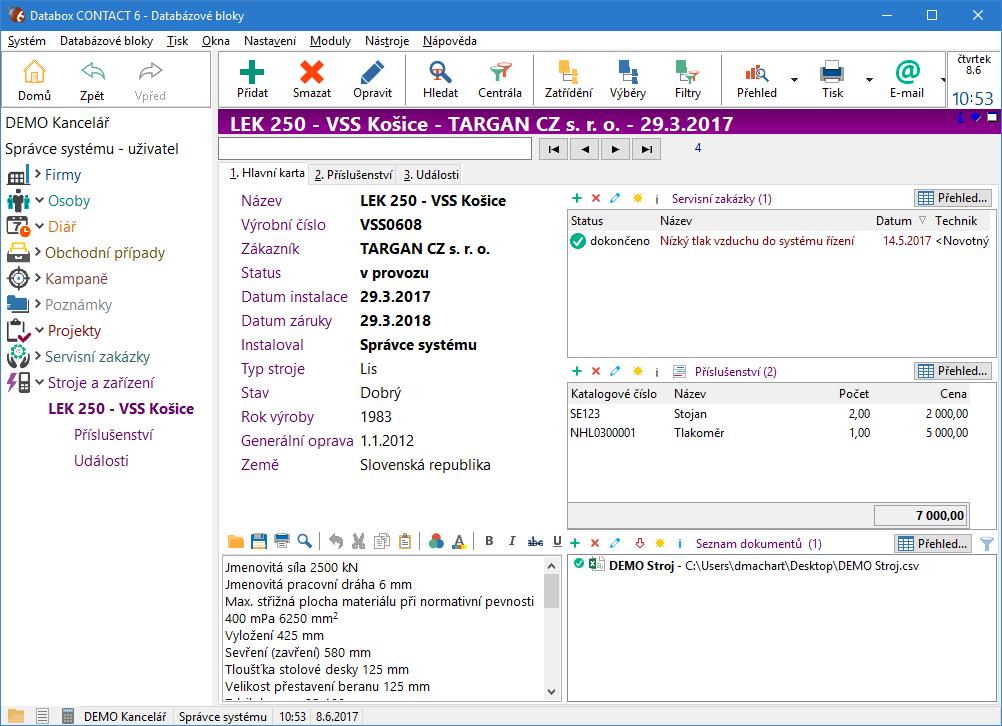Add a new record with Přidat
The width and height of the screenshot is (1002, 726).
pyautogui.click(x=252, y=79)
